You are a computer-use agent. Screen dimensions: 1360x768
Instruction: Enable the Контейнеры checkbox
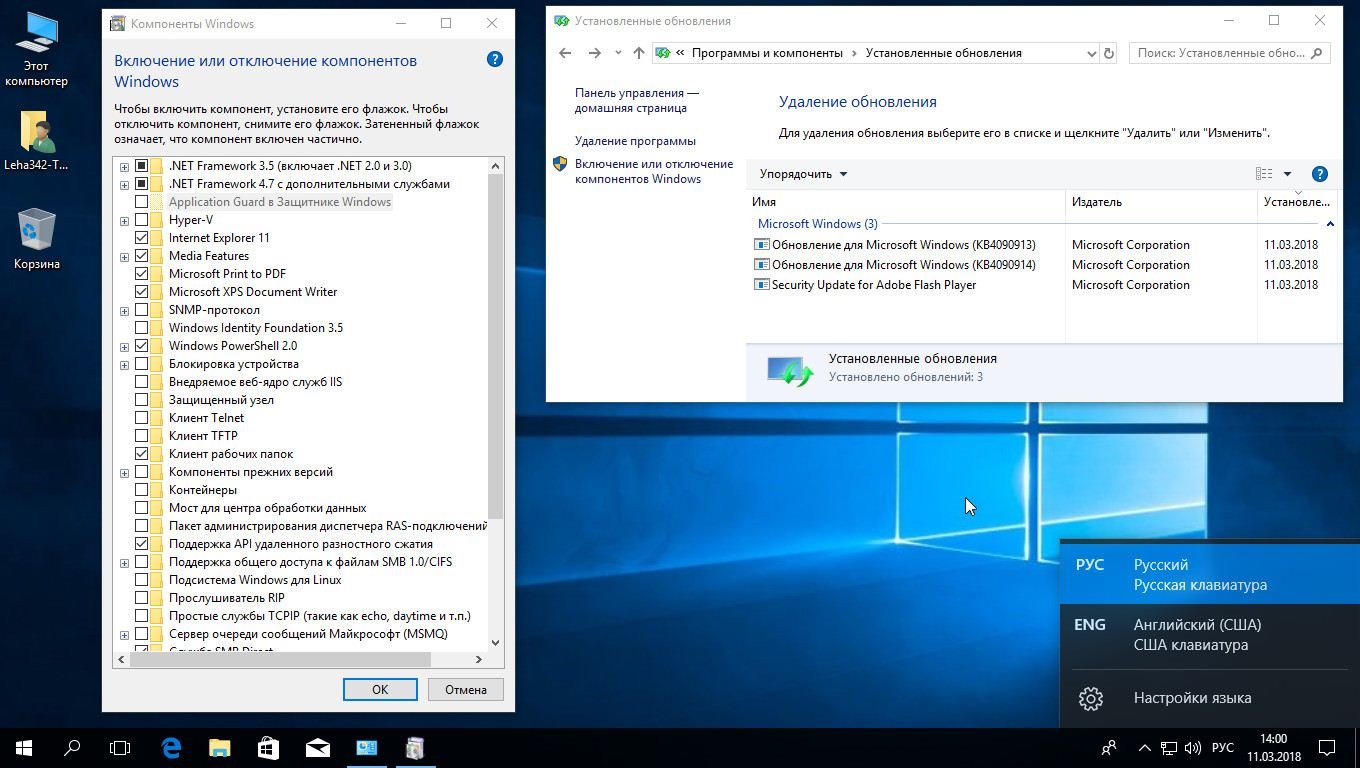point(141,490)
